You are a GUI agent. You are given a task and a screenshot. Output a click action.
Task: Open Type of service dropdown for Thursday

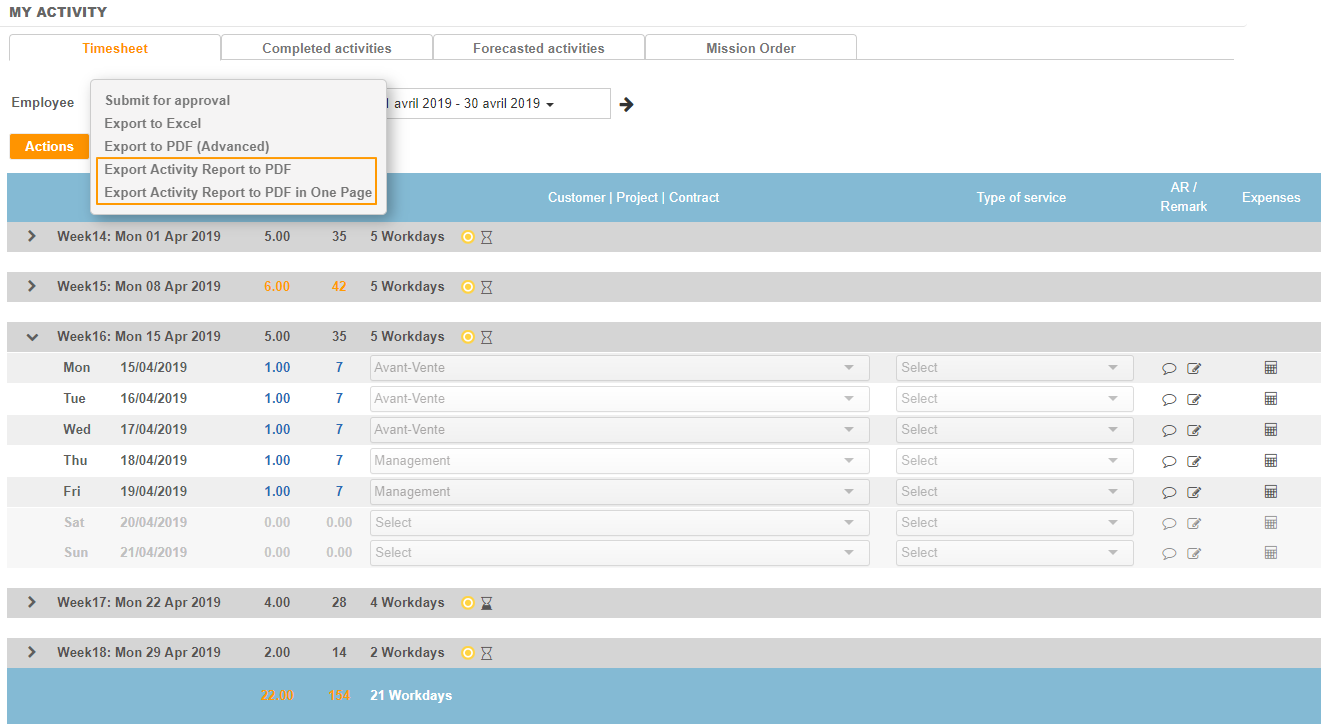pos(1014,461)
